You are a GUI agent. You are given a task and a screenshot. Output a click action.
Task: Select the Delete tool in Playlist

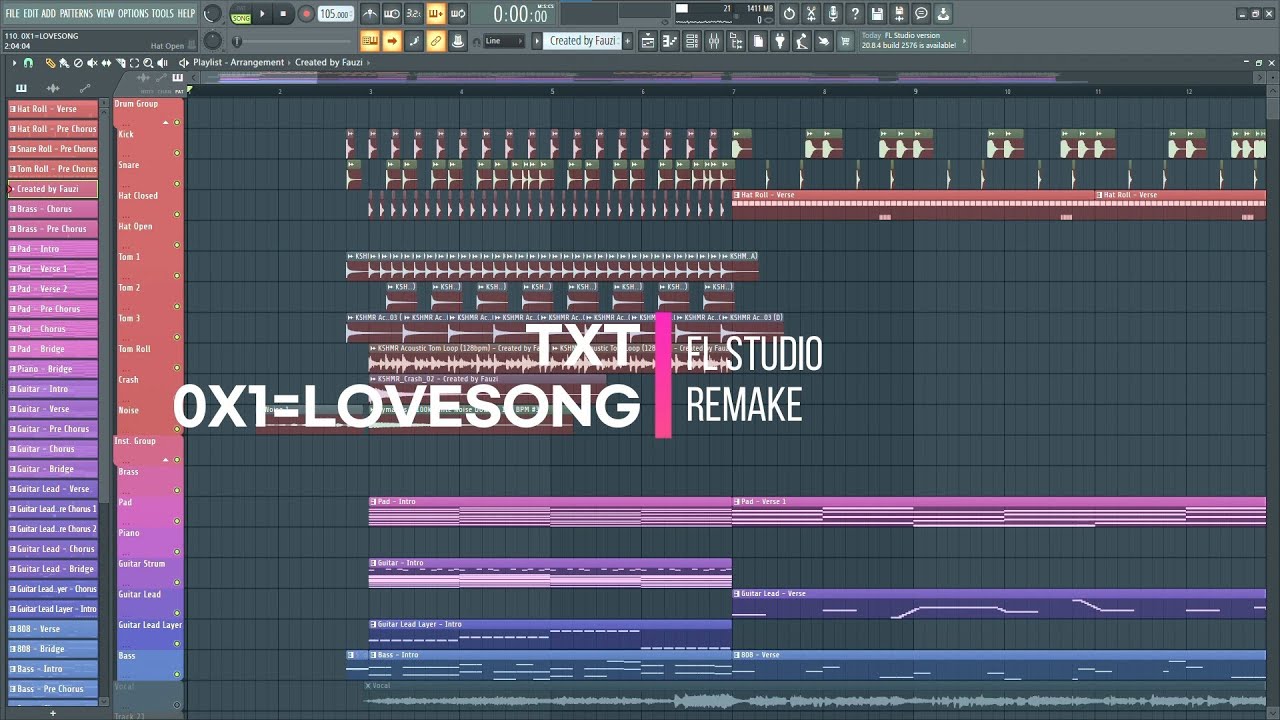pos(78,63)
